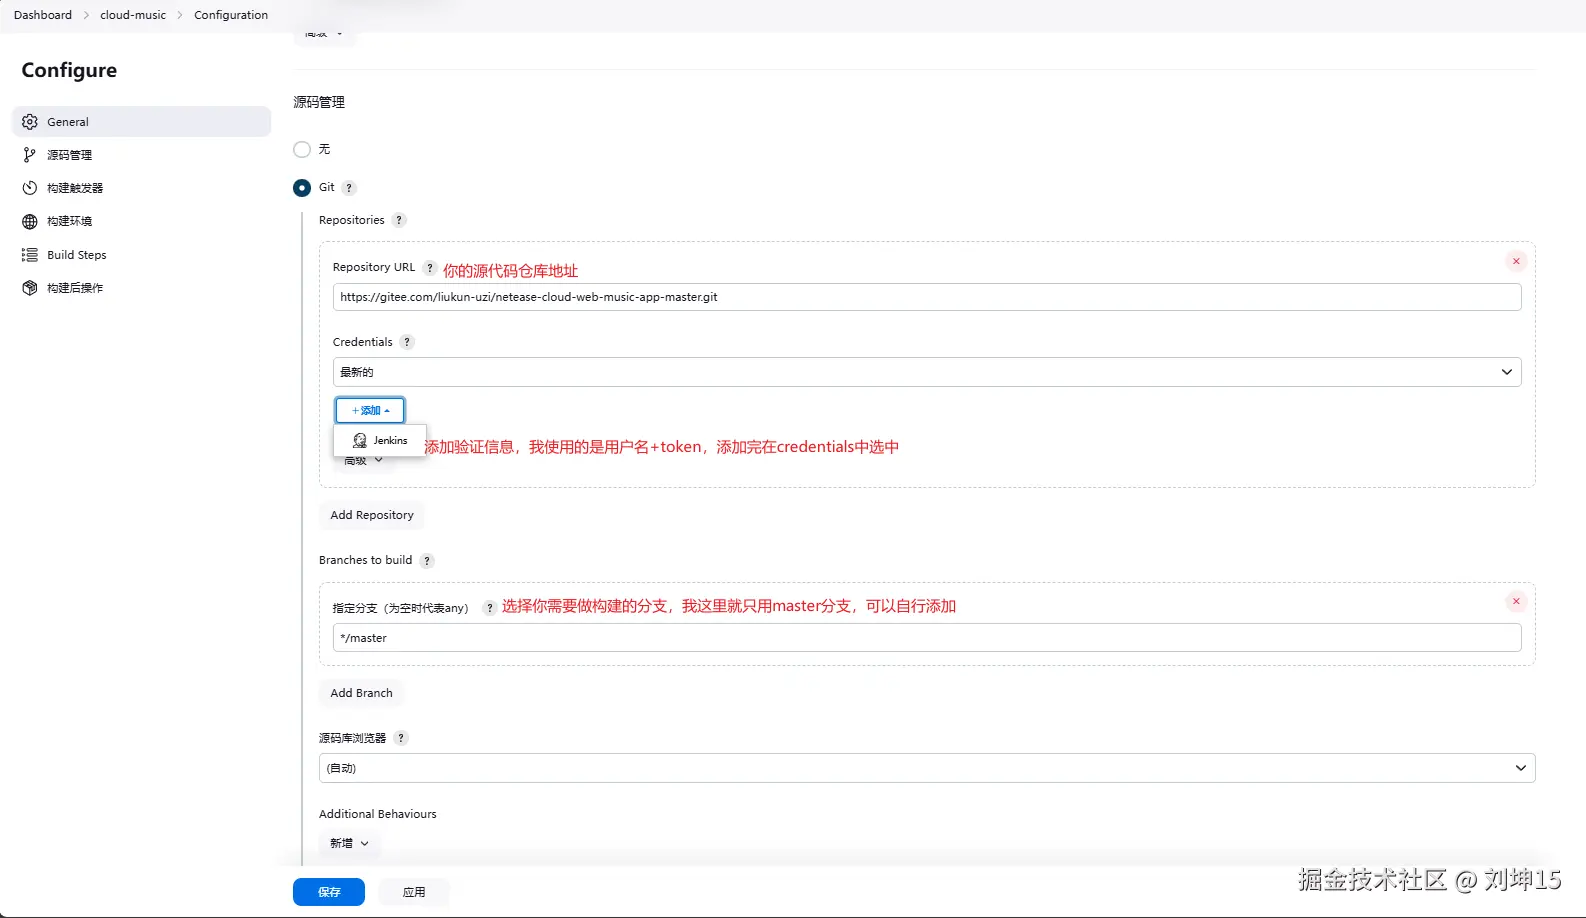Remove the */master branch entry
1586x918 pixels.
pos(1516,601)
